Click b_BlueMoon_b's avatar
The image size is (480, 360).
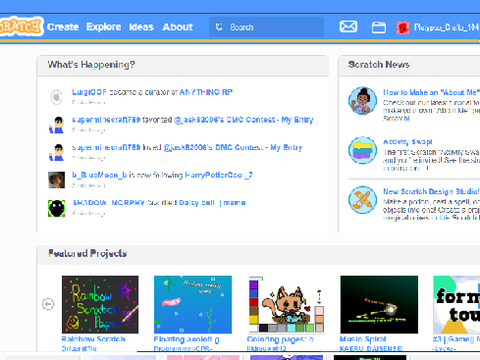(x=56, y=180)
